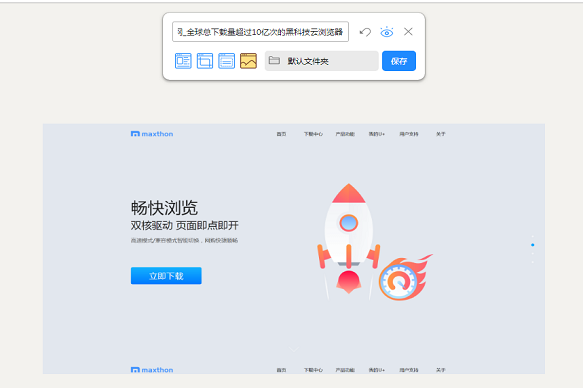Select the yellow image snapshot mode icon
Viewport: 583px width, 388px height.
(x=248, y=61)
